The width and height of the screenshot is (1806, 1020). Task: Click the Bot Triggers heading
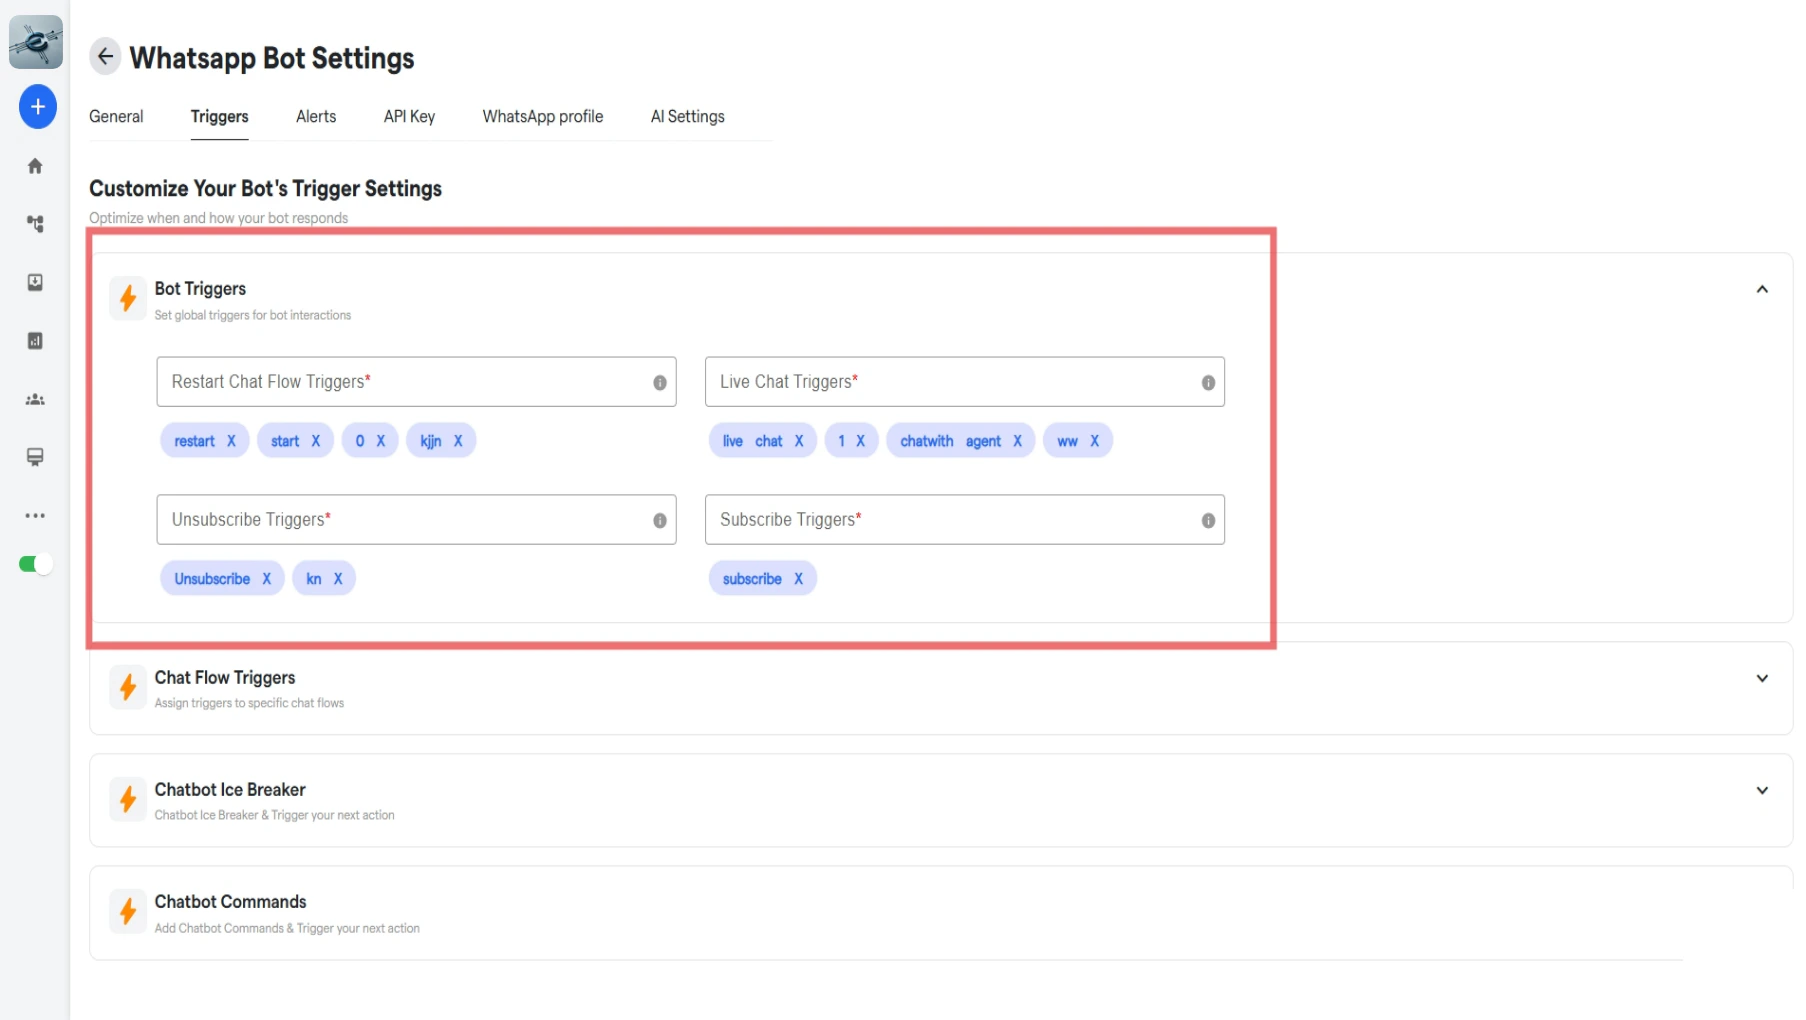coord(200,289)
